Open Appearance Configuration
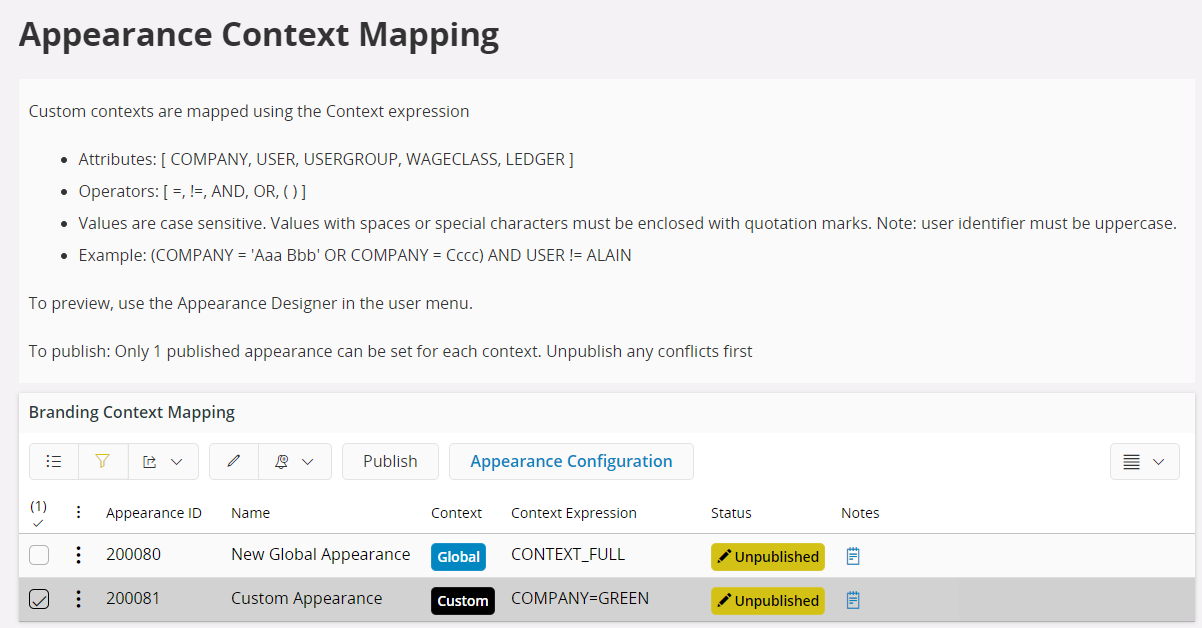 (571, 461)
